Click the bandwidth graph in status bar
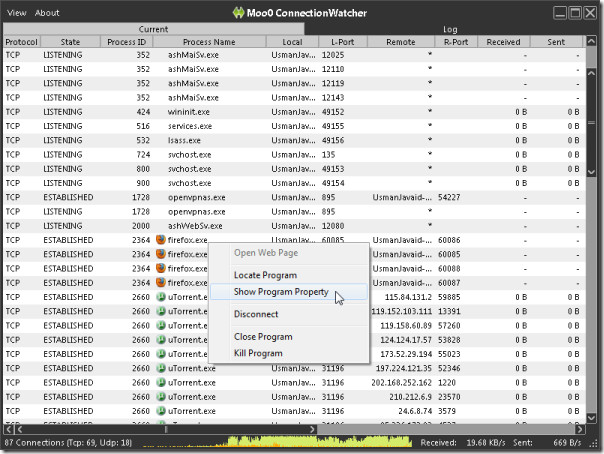This screenshot has height=454, width=604. point(277,442)
